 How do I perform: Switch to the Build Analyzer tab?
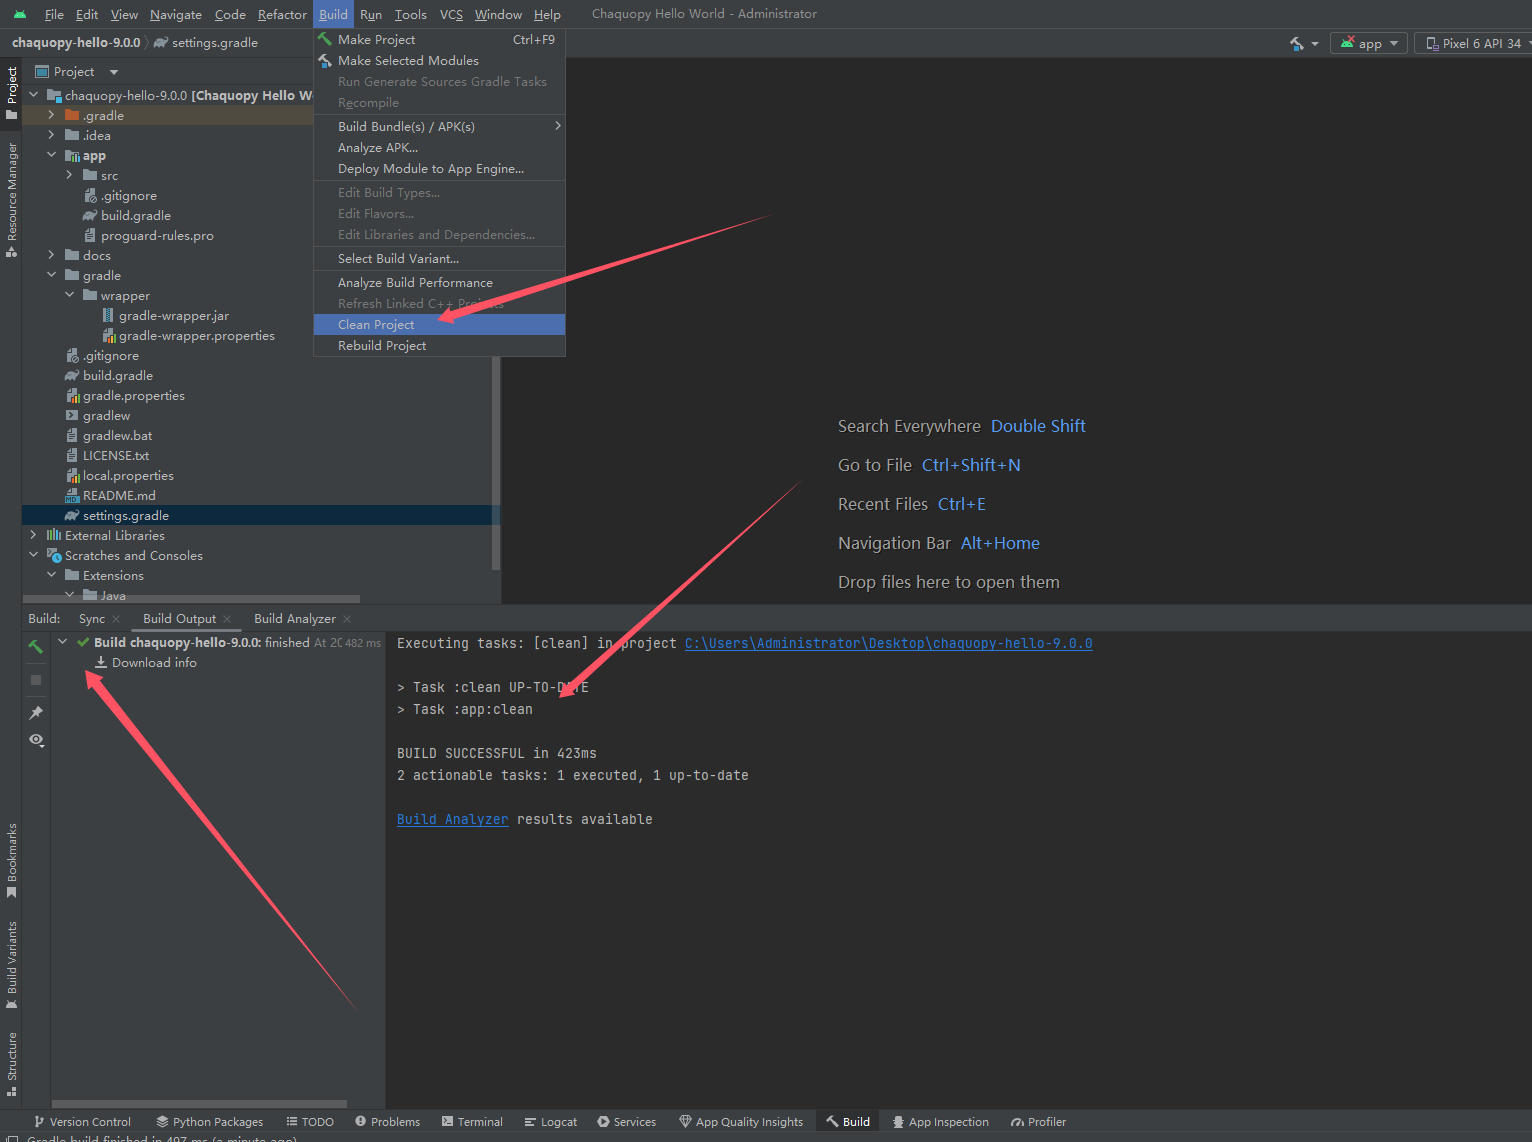[295, 618]
